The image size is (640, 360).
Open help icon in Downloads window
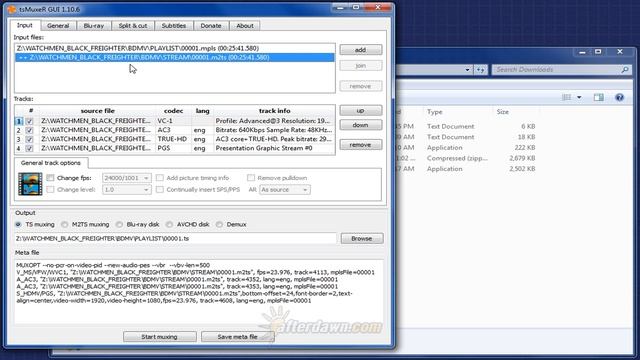619,97
